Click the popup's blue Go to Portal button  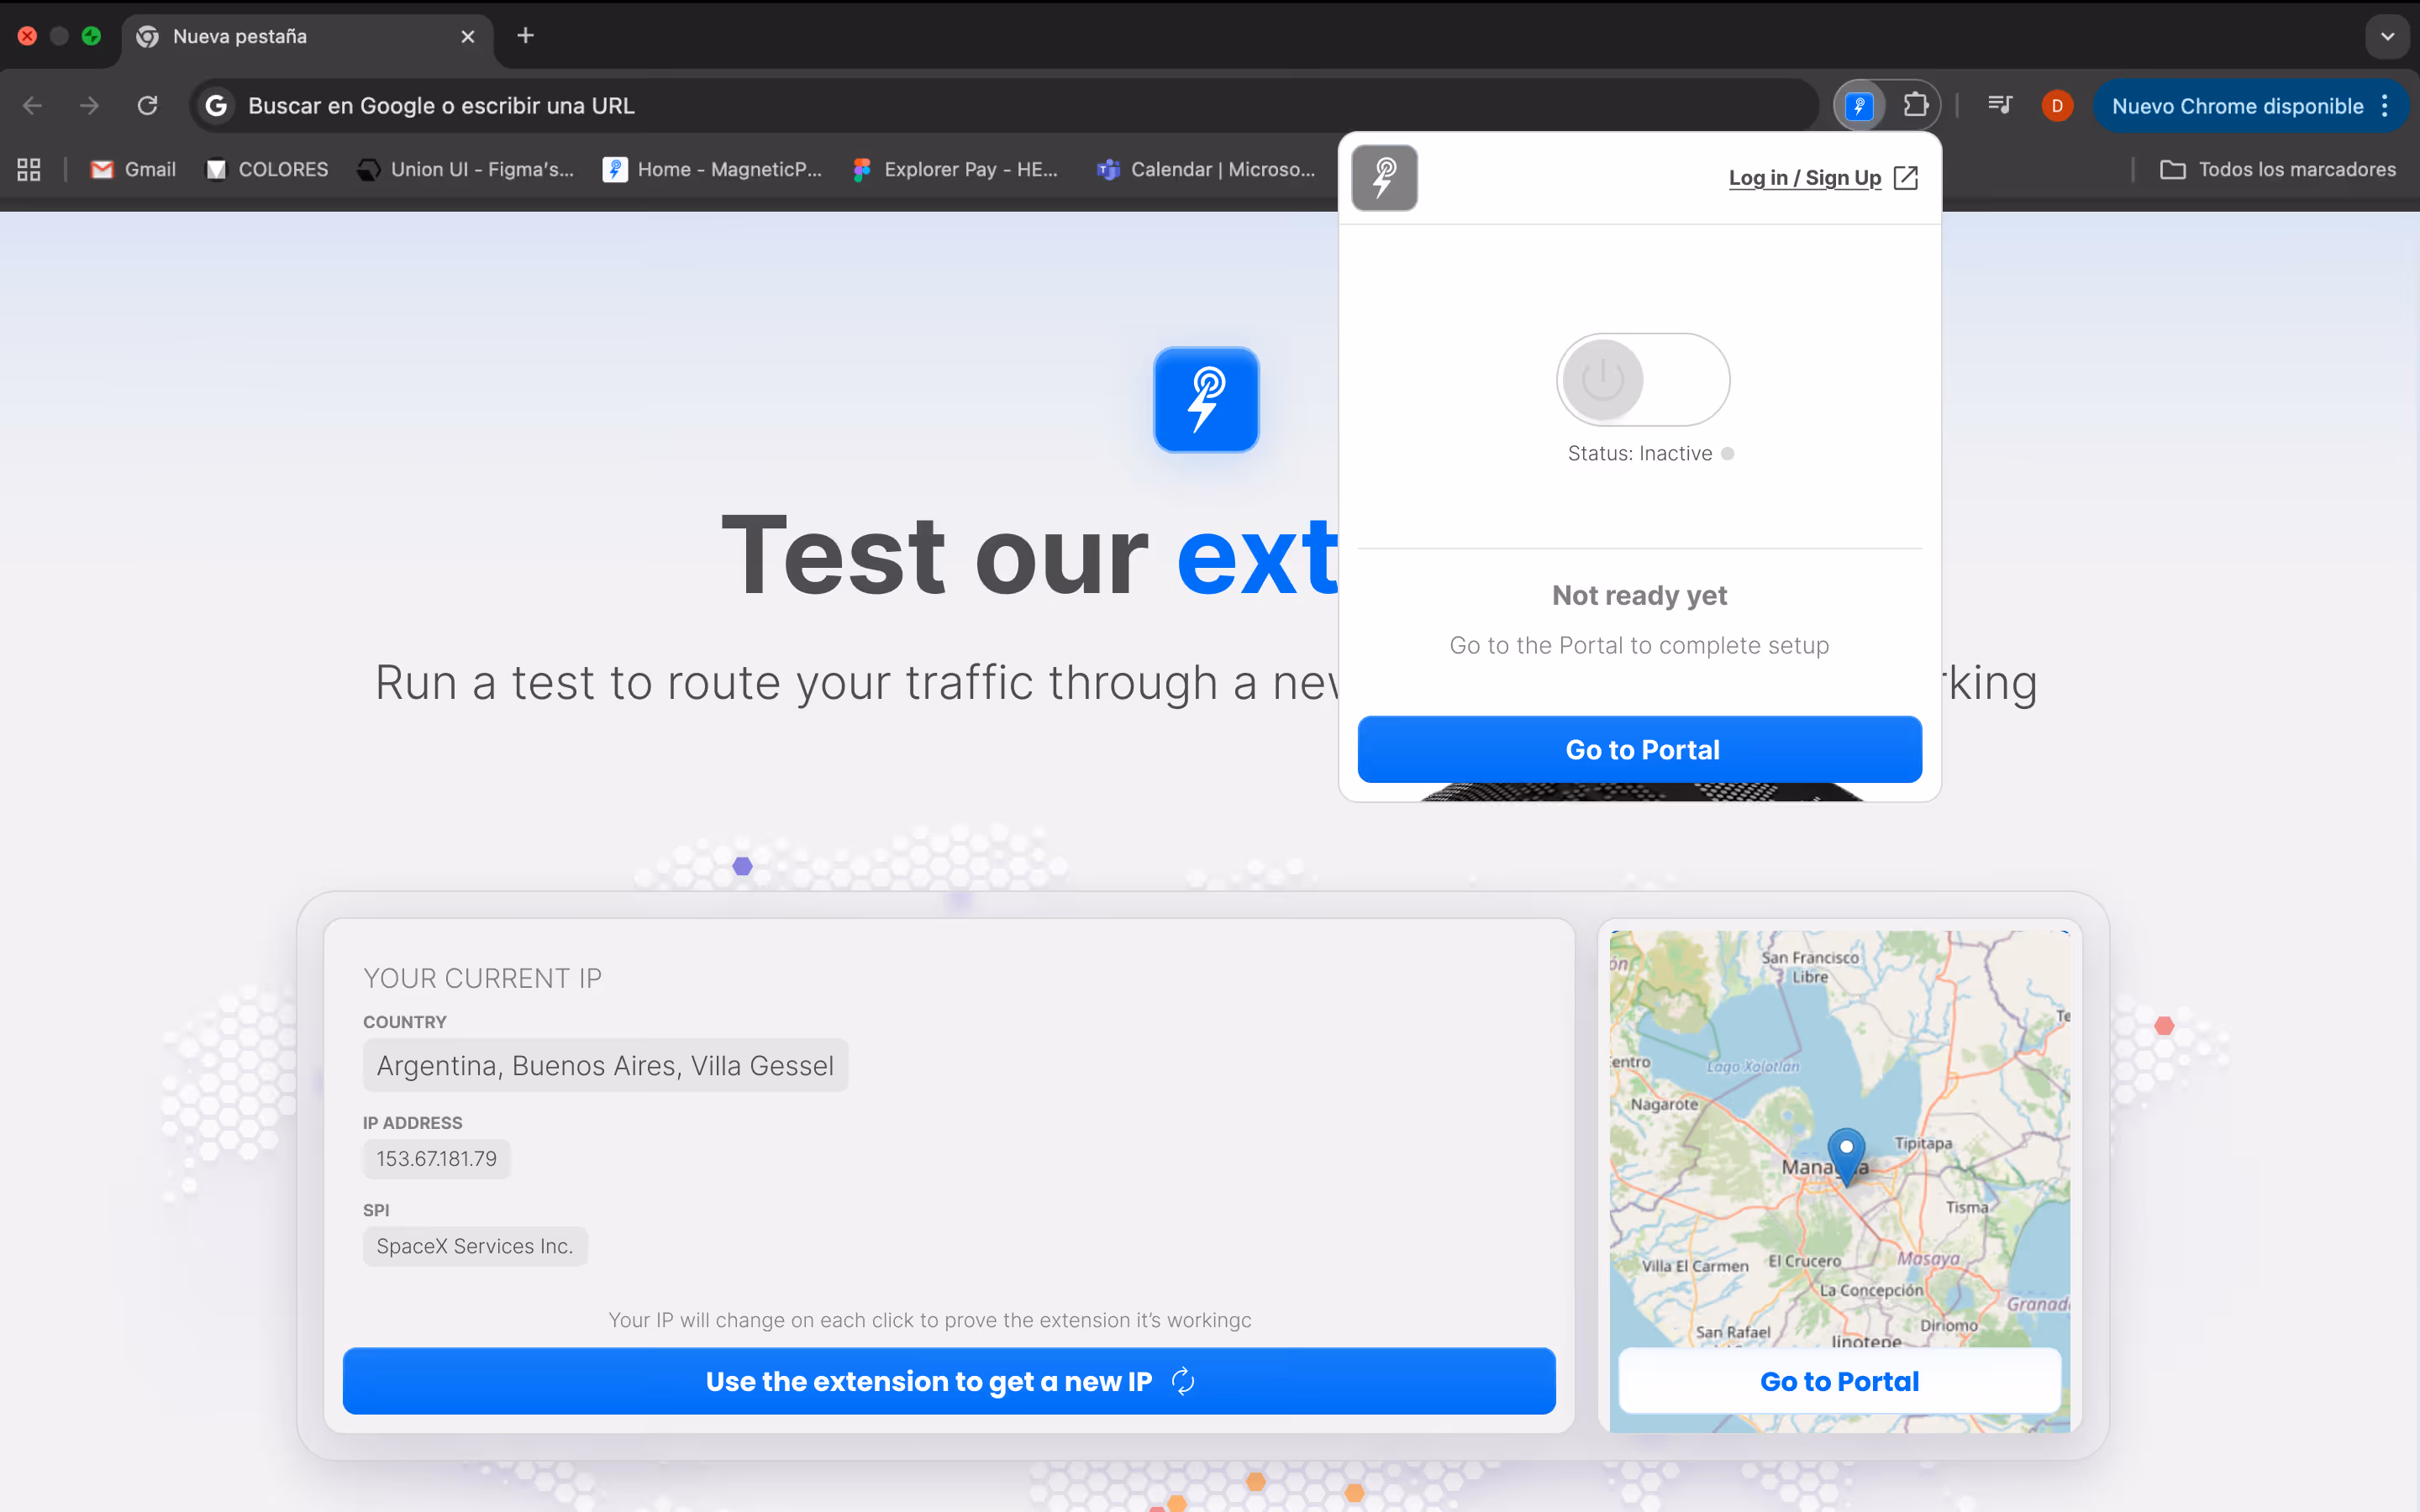(1639, 749)
